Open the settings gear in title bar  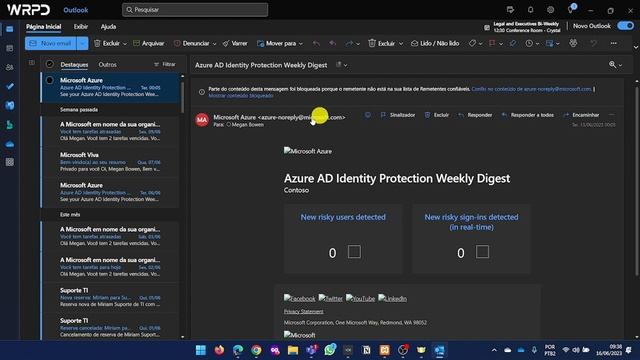551,9
